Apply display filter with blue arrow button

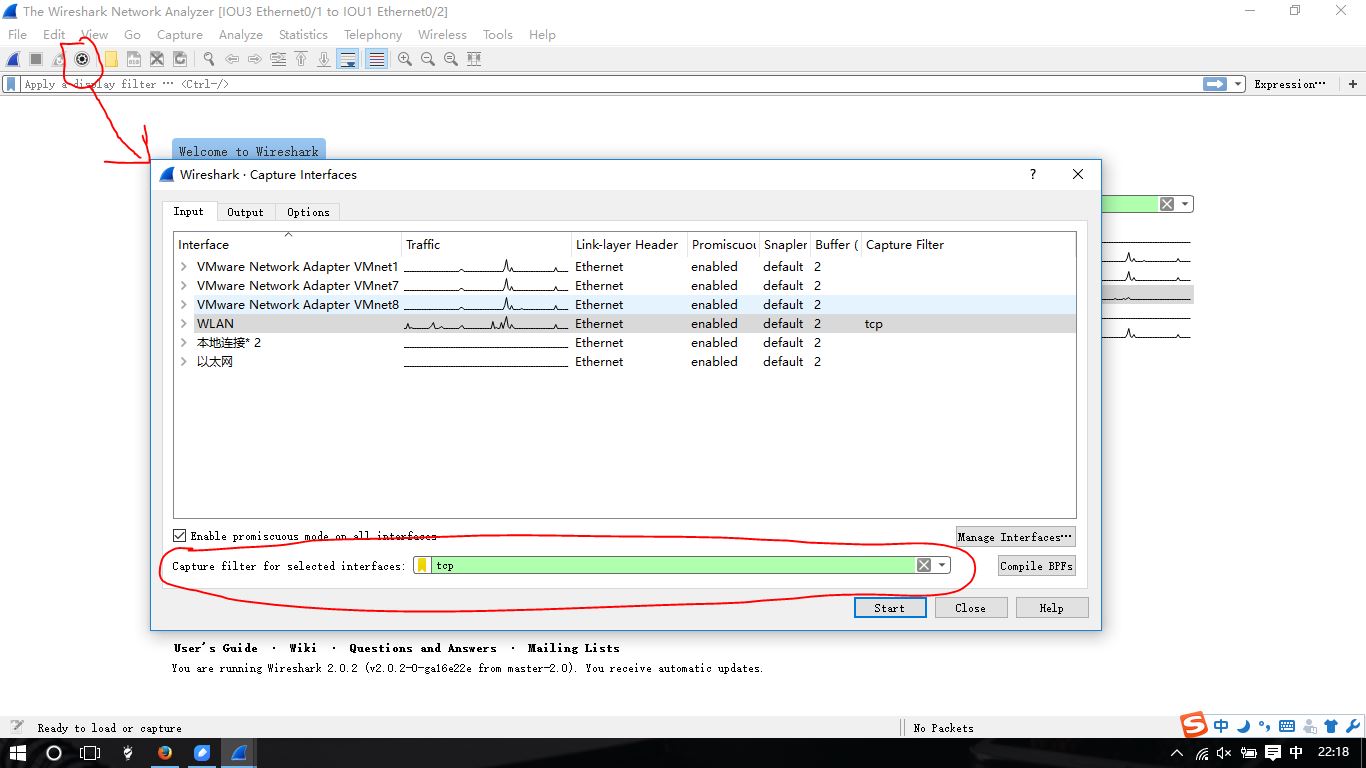[x=1215, y=84]
